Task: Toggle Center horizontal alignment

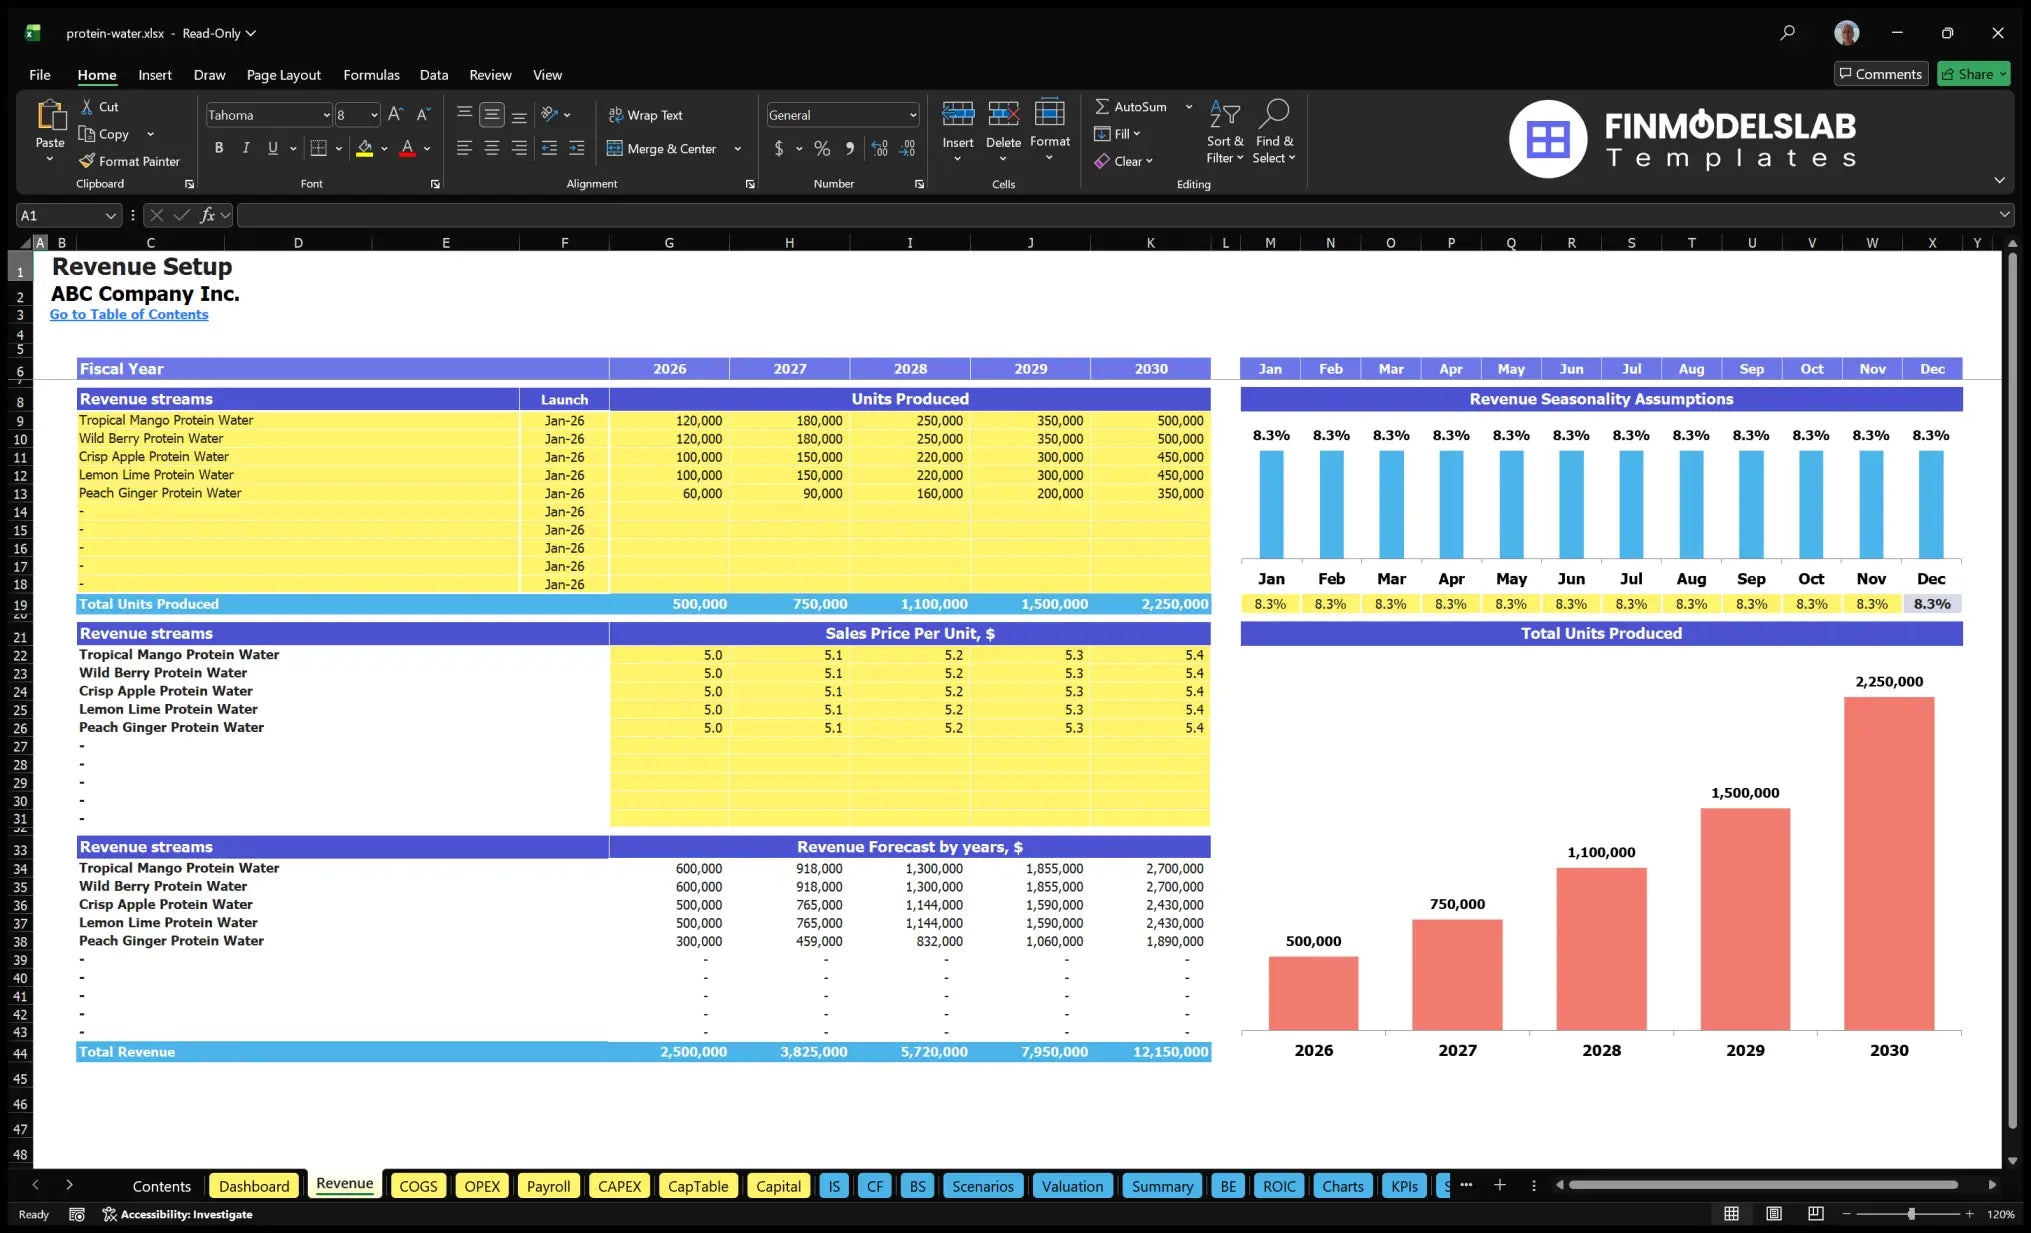Action: [x=492, y=148]
